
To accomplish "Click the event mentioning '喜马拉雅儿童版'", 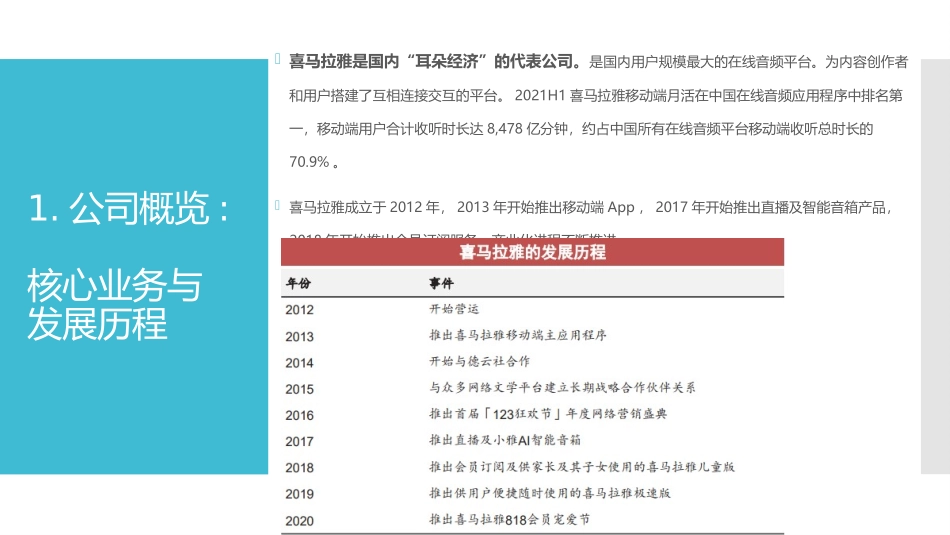I will click(582, 467).
